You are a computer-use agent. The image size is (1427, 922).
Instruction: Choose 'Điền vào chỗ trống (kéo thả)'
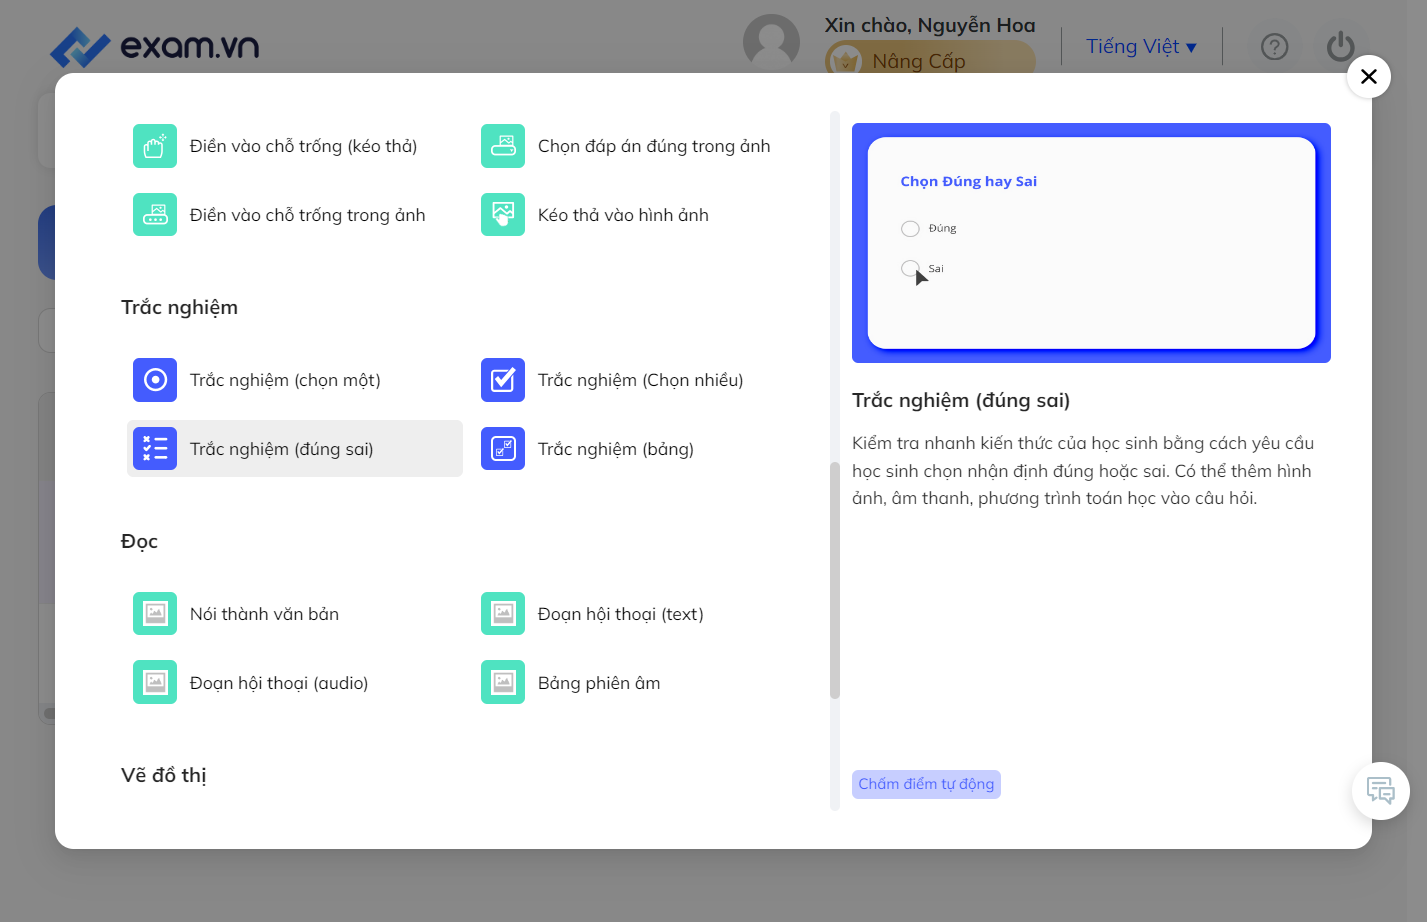tap(304, 146)
